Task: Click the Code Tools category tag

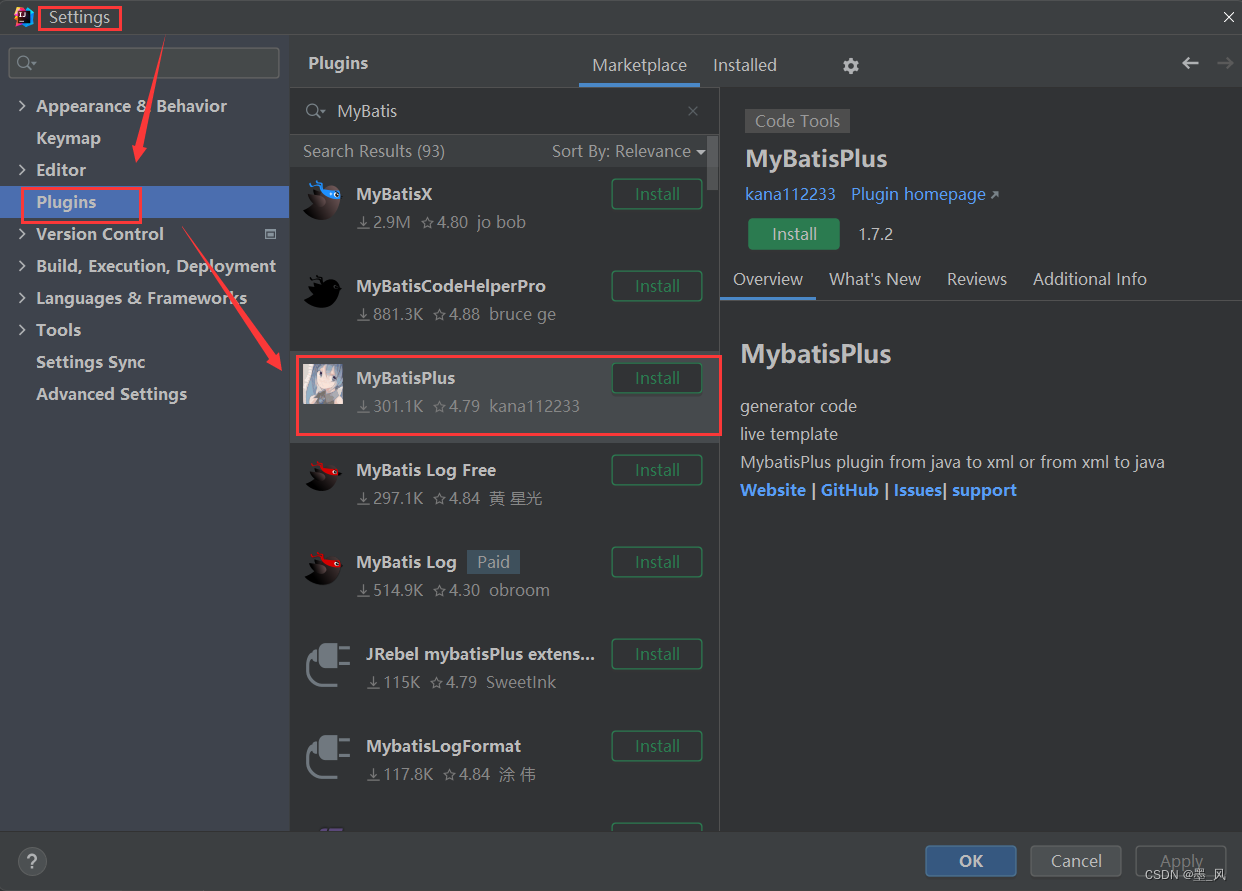Action: point(797,121)
